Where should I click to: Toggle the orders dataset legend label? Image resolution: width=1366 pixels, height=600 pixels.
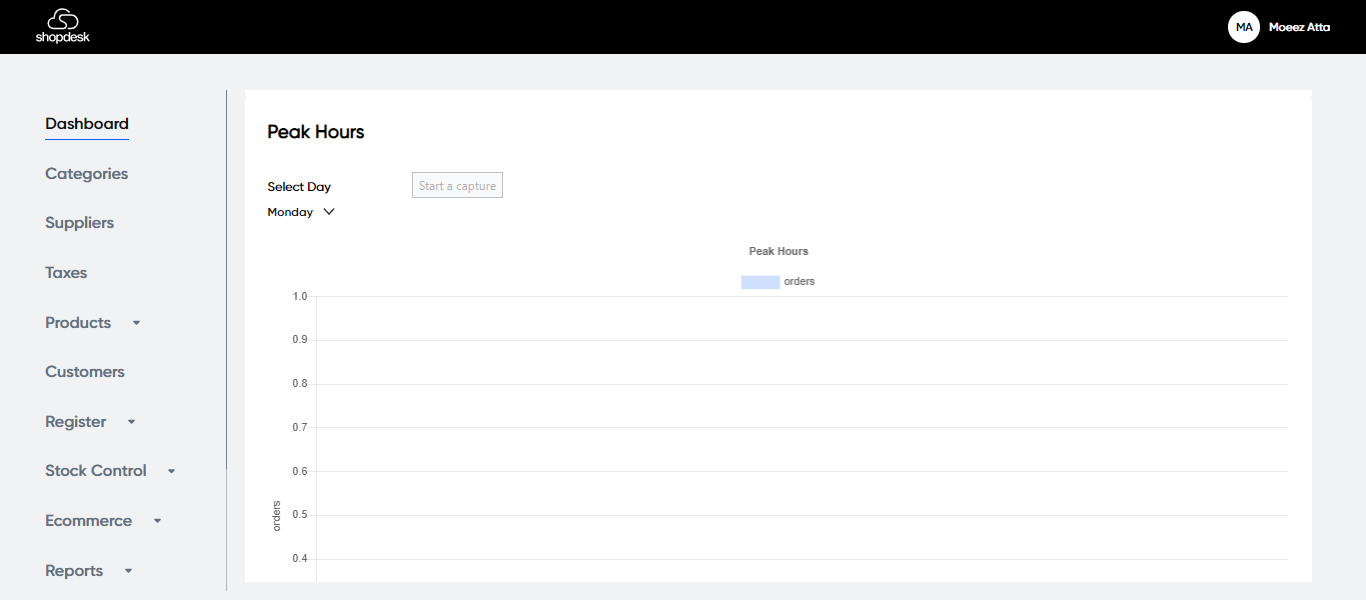pos(799,282)
